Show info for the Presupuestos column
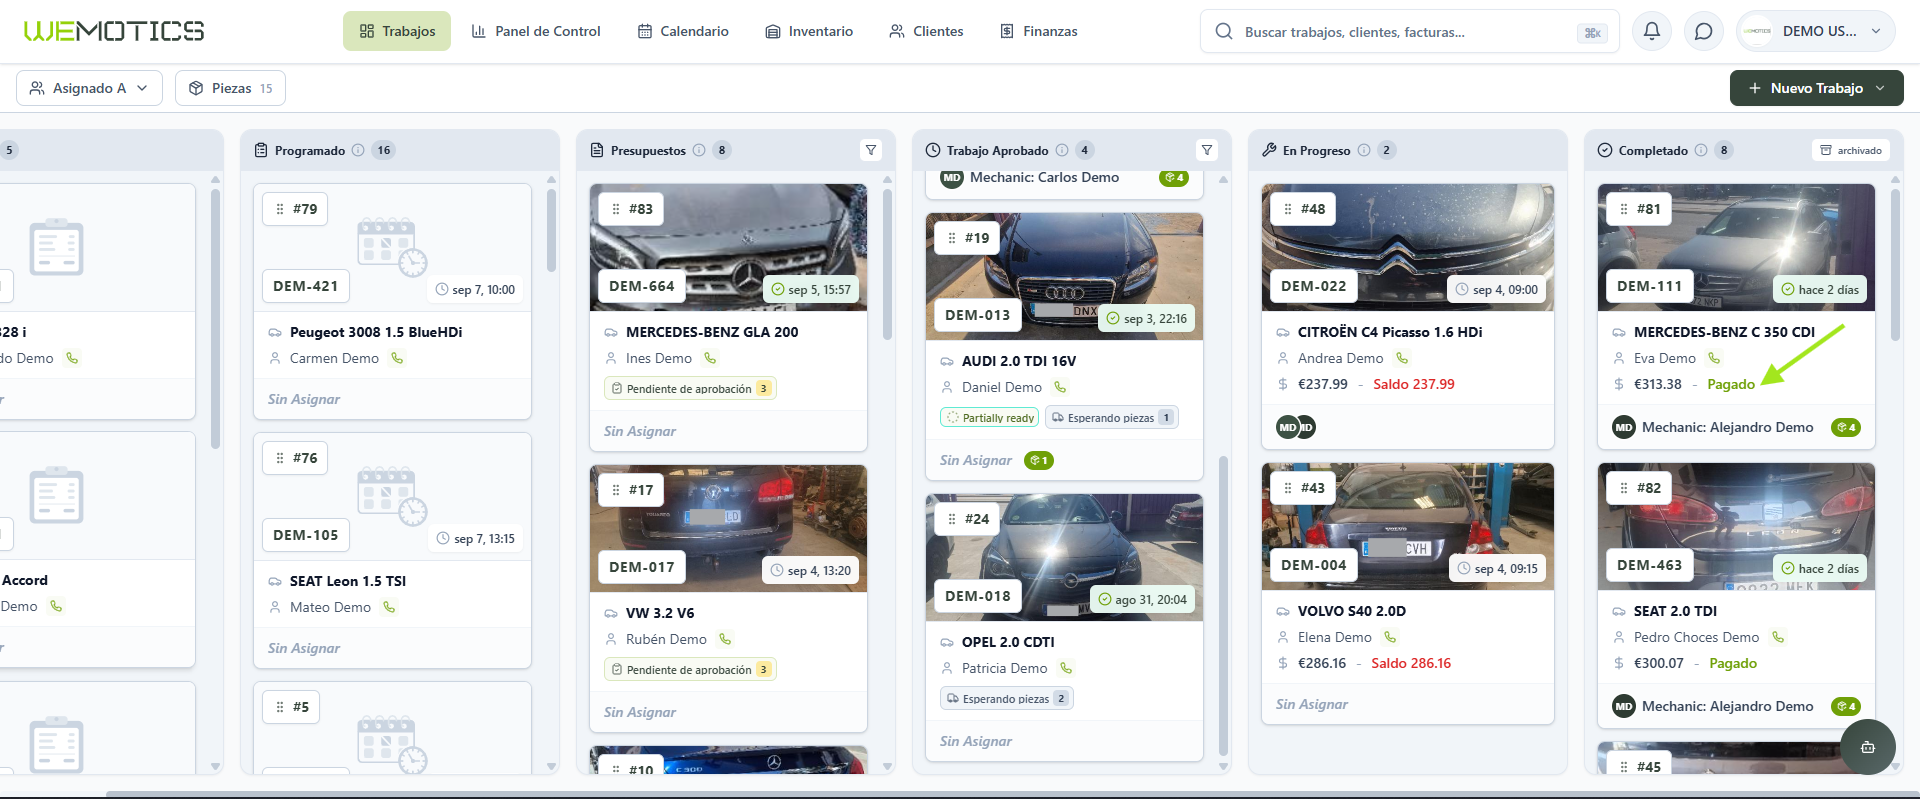 (699, 150)
